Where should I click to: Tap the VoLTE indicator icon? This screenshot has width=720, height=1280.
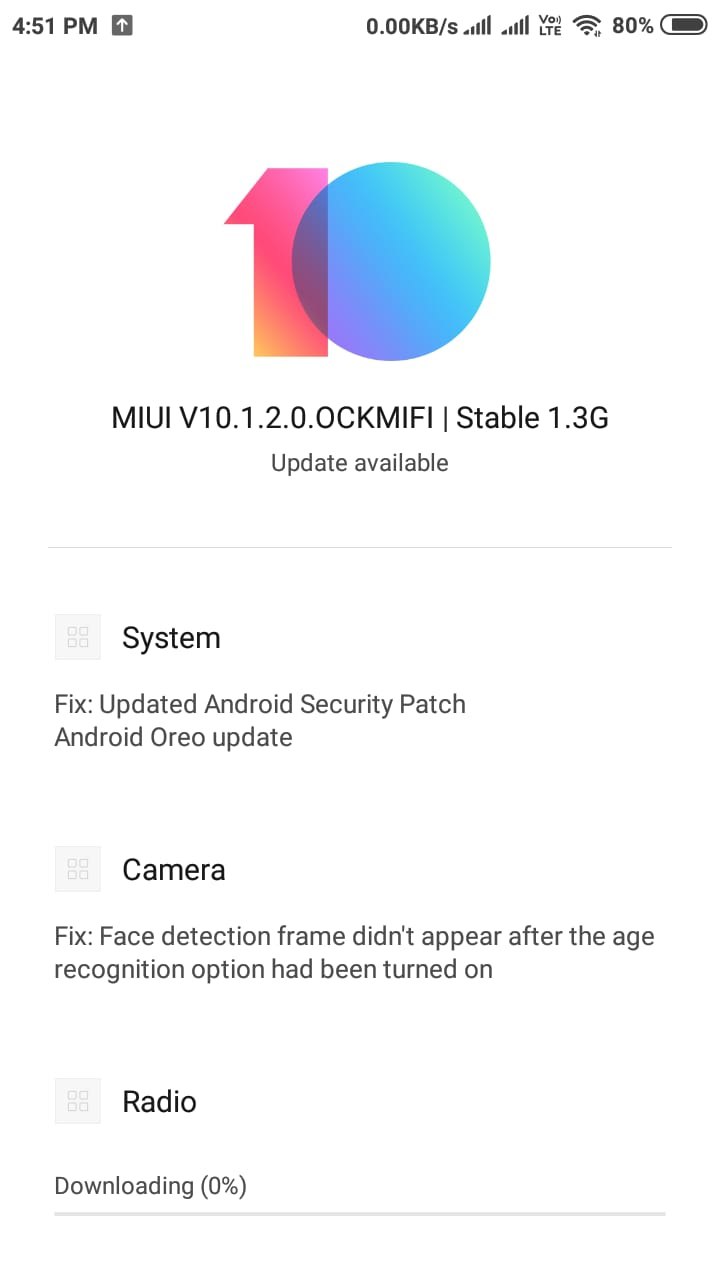[551, 26]
